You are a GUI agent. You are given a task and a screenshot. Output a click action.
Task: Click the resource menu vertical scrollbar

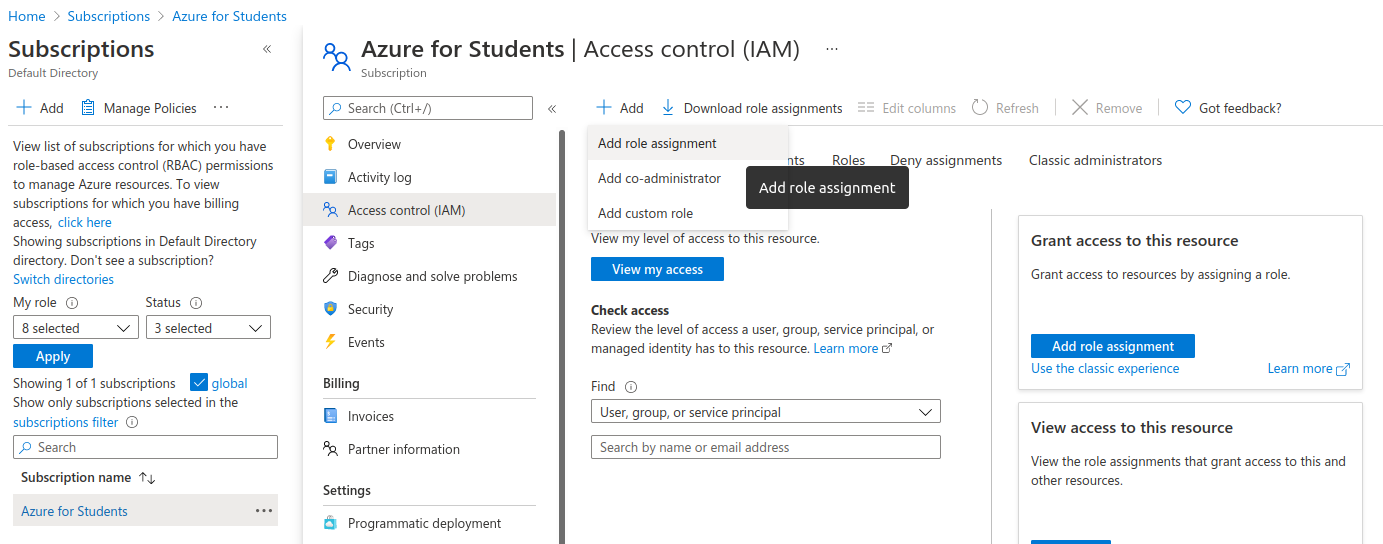[x=561, y=337]
